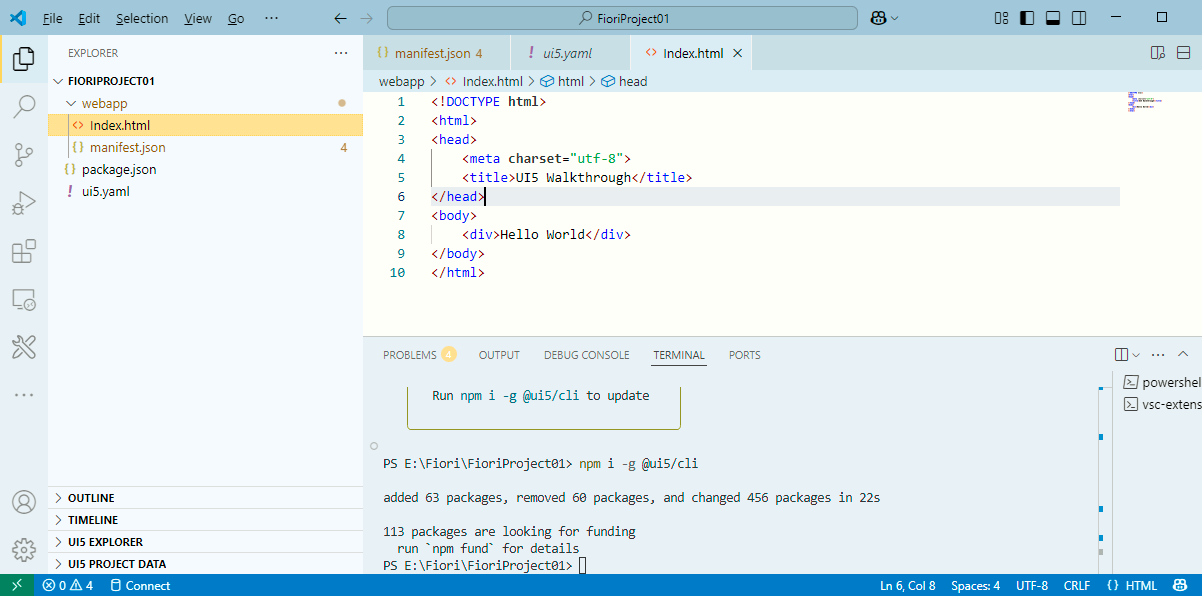Viewport: 1202px width, 596px height.
Task: Toggle secondary side bar visibility
Action: click(1079, 18)
